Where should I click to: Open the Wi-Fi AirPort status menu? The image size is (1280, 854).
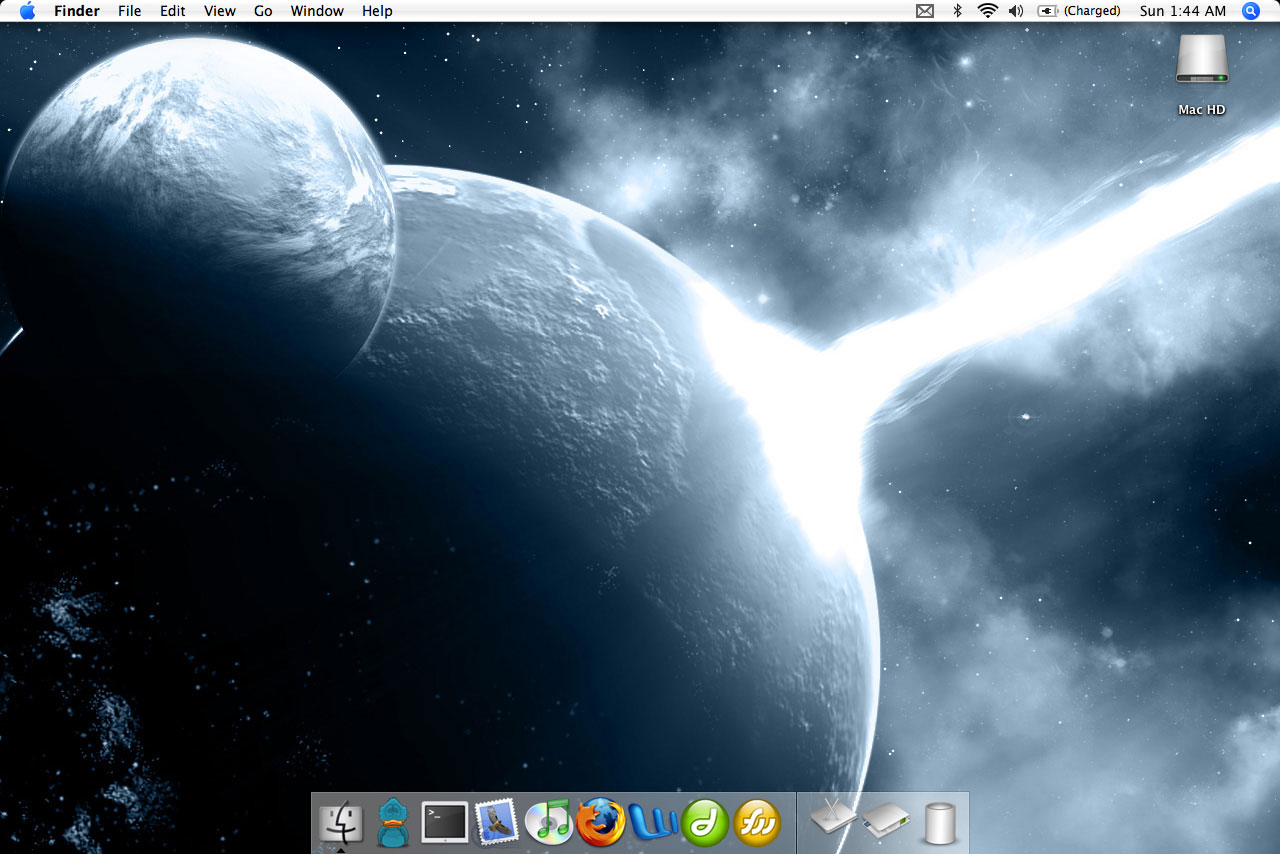pos(988,11)
